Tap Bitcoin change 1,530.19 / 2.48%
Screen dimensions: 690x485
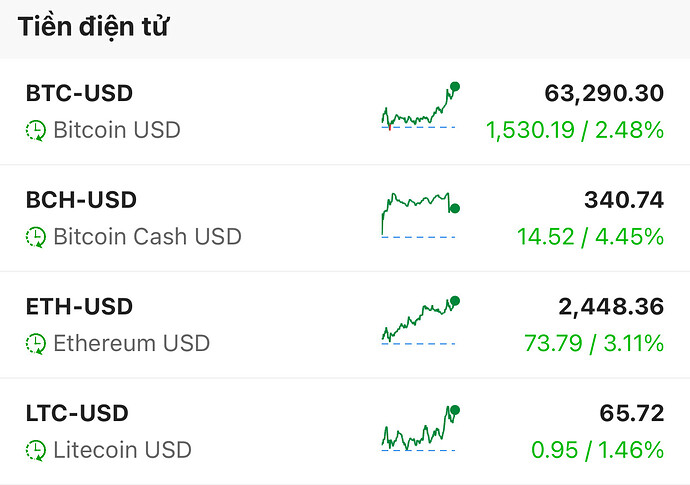575,130
